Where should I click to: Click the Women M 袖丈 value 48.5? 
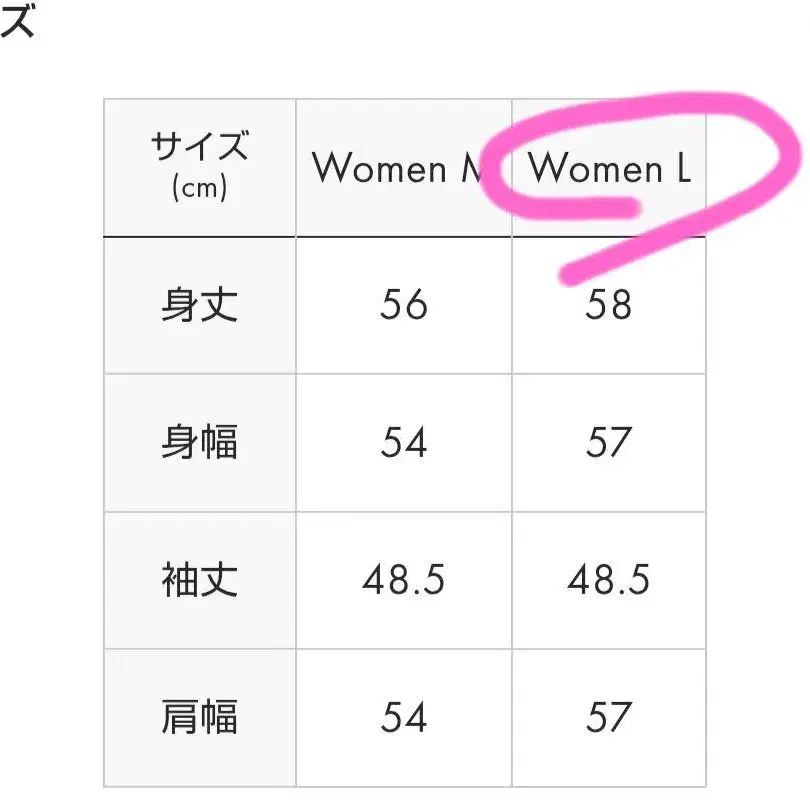(x=403, y=580)
